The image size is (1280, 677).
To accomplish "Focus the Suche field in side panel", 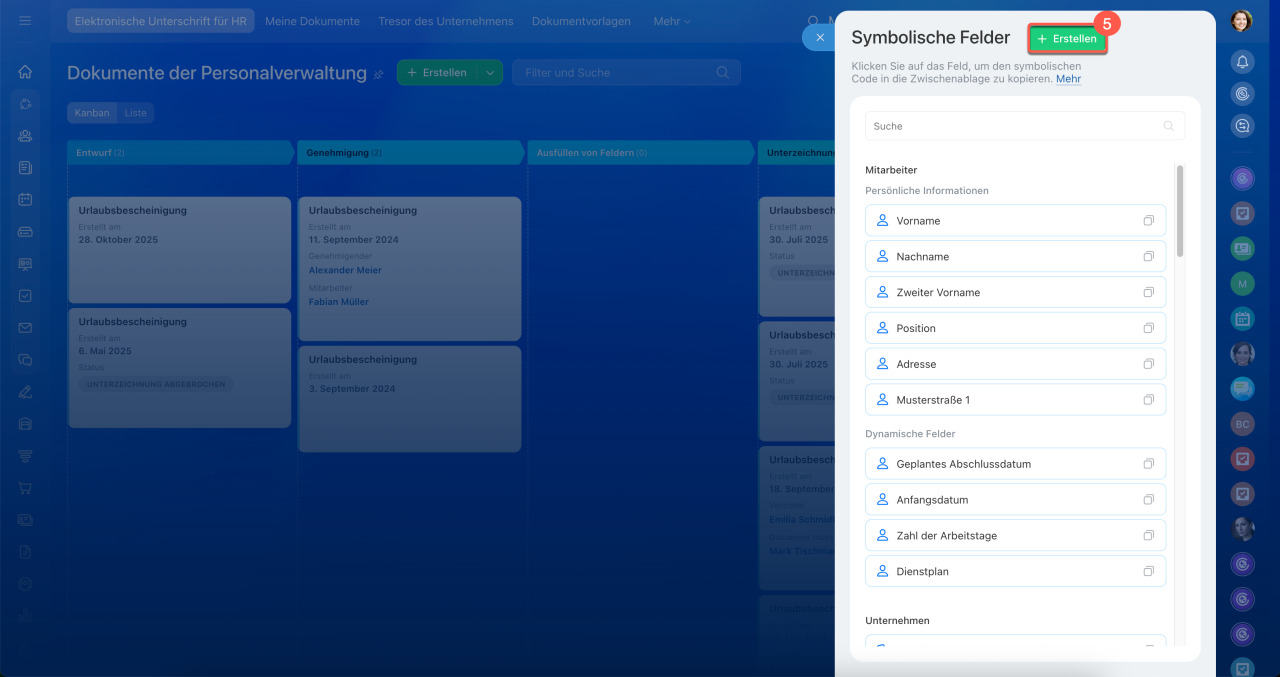I will (x=1025, y=126).
